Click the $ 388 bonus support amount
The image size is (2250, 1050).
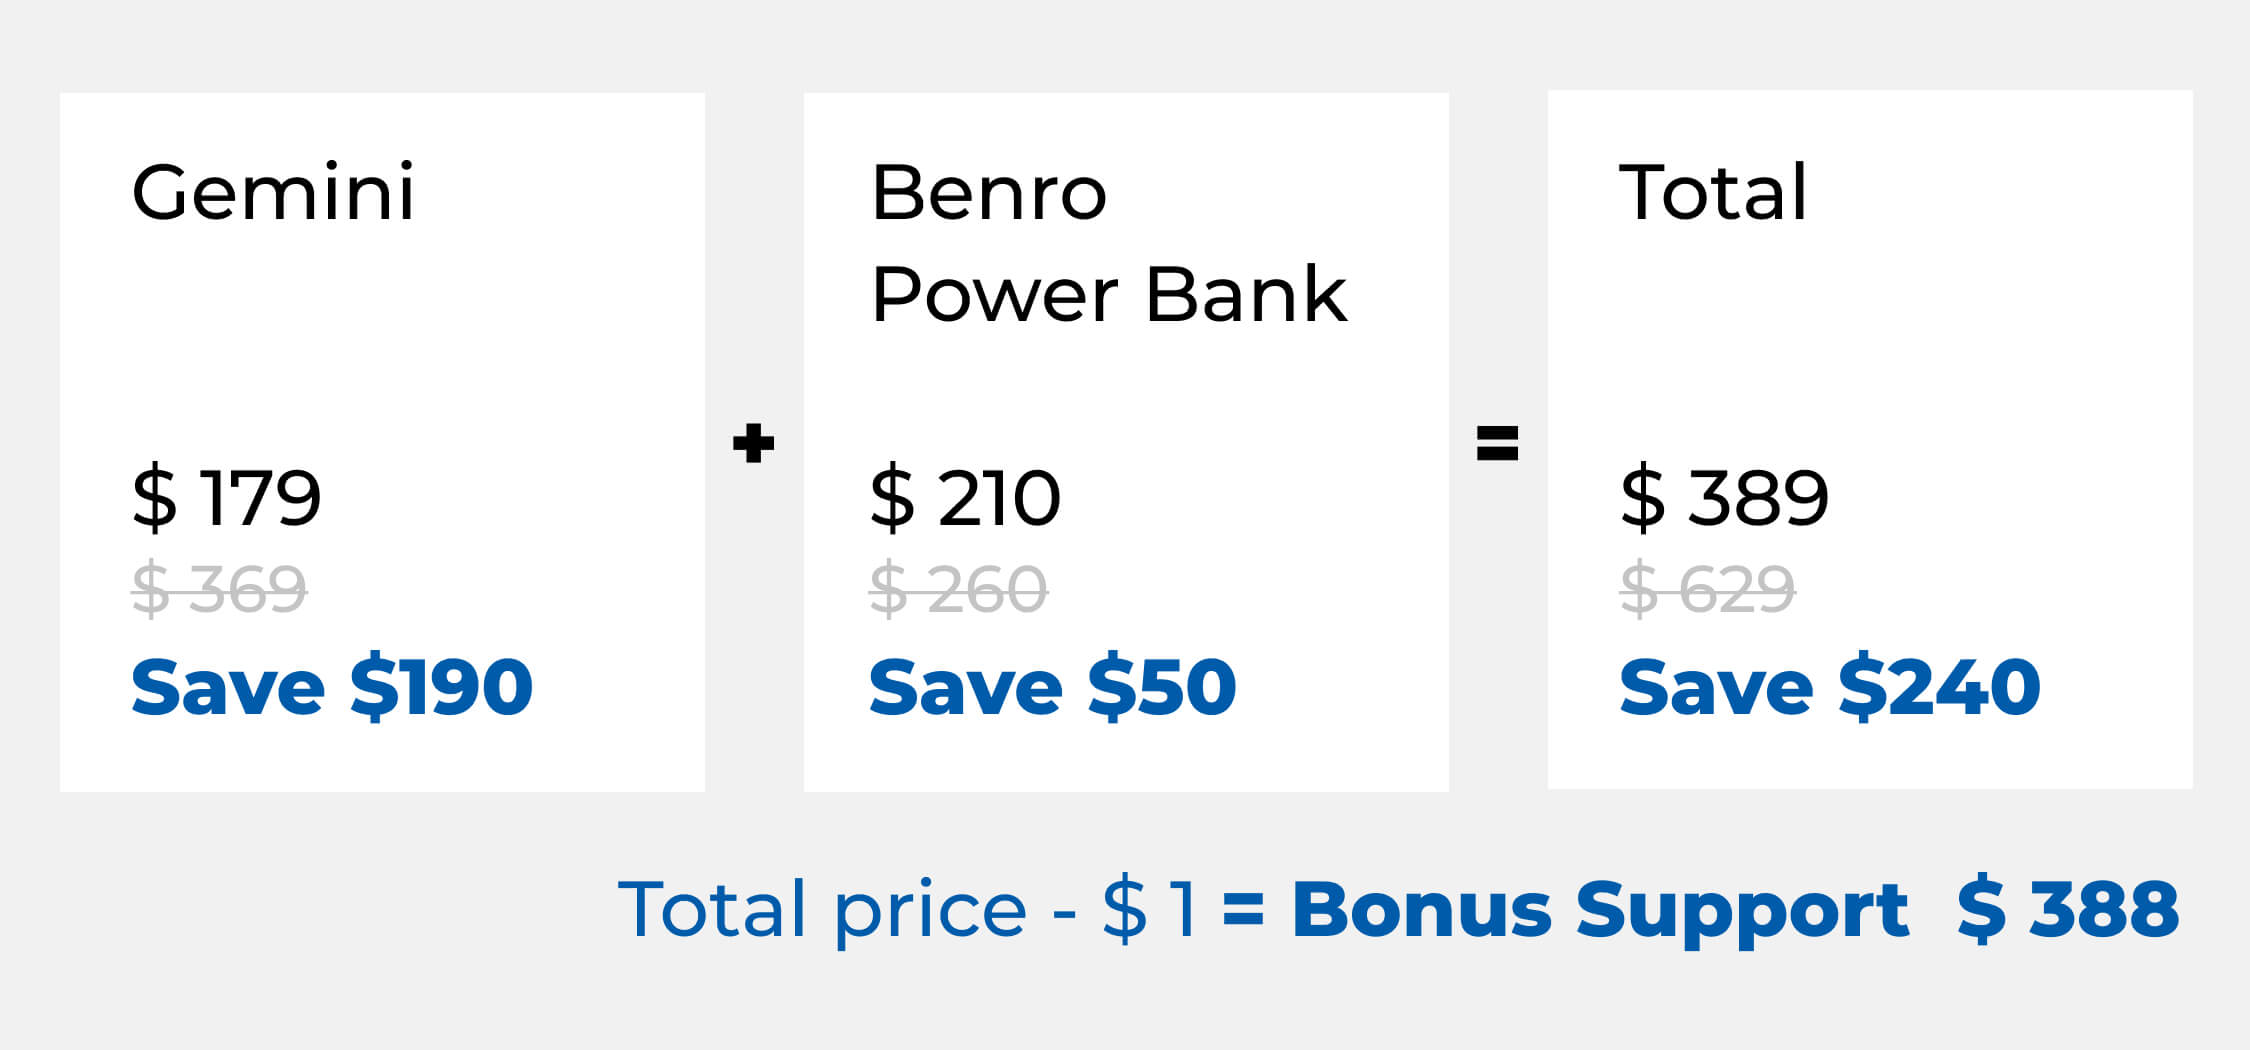pyautogui.click(x=2068, y=910)
